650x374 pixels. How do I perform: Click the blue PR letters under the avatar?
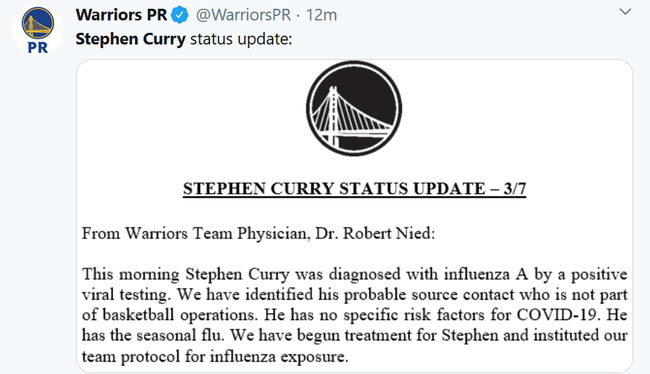[x=38, y=48]
